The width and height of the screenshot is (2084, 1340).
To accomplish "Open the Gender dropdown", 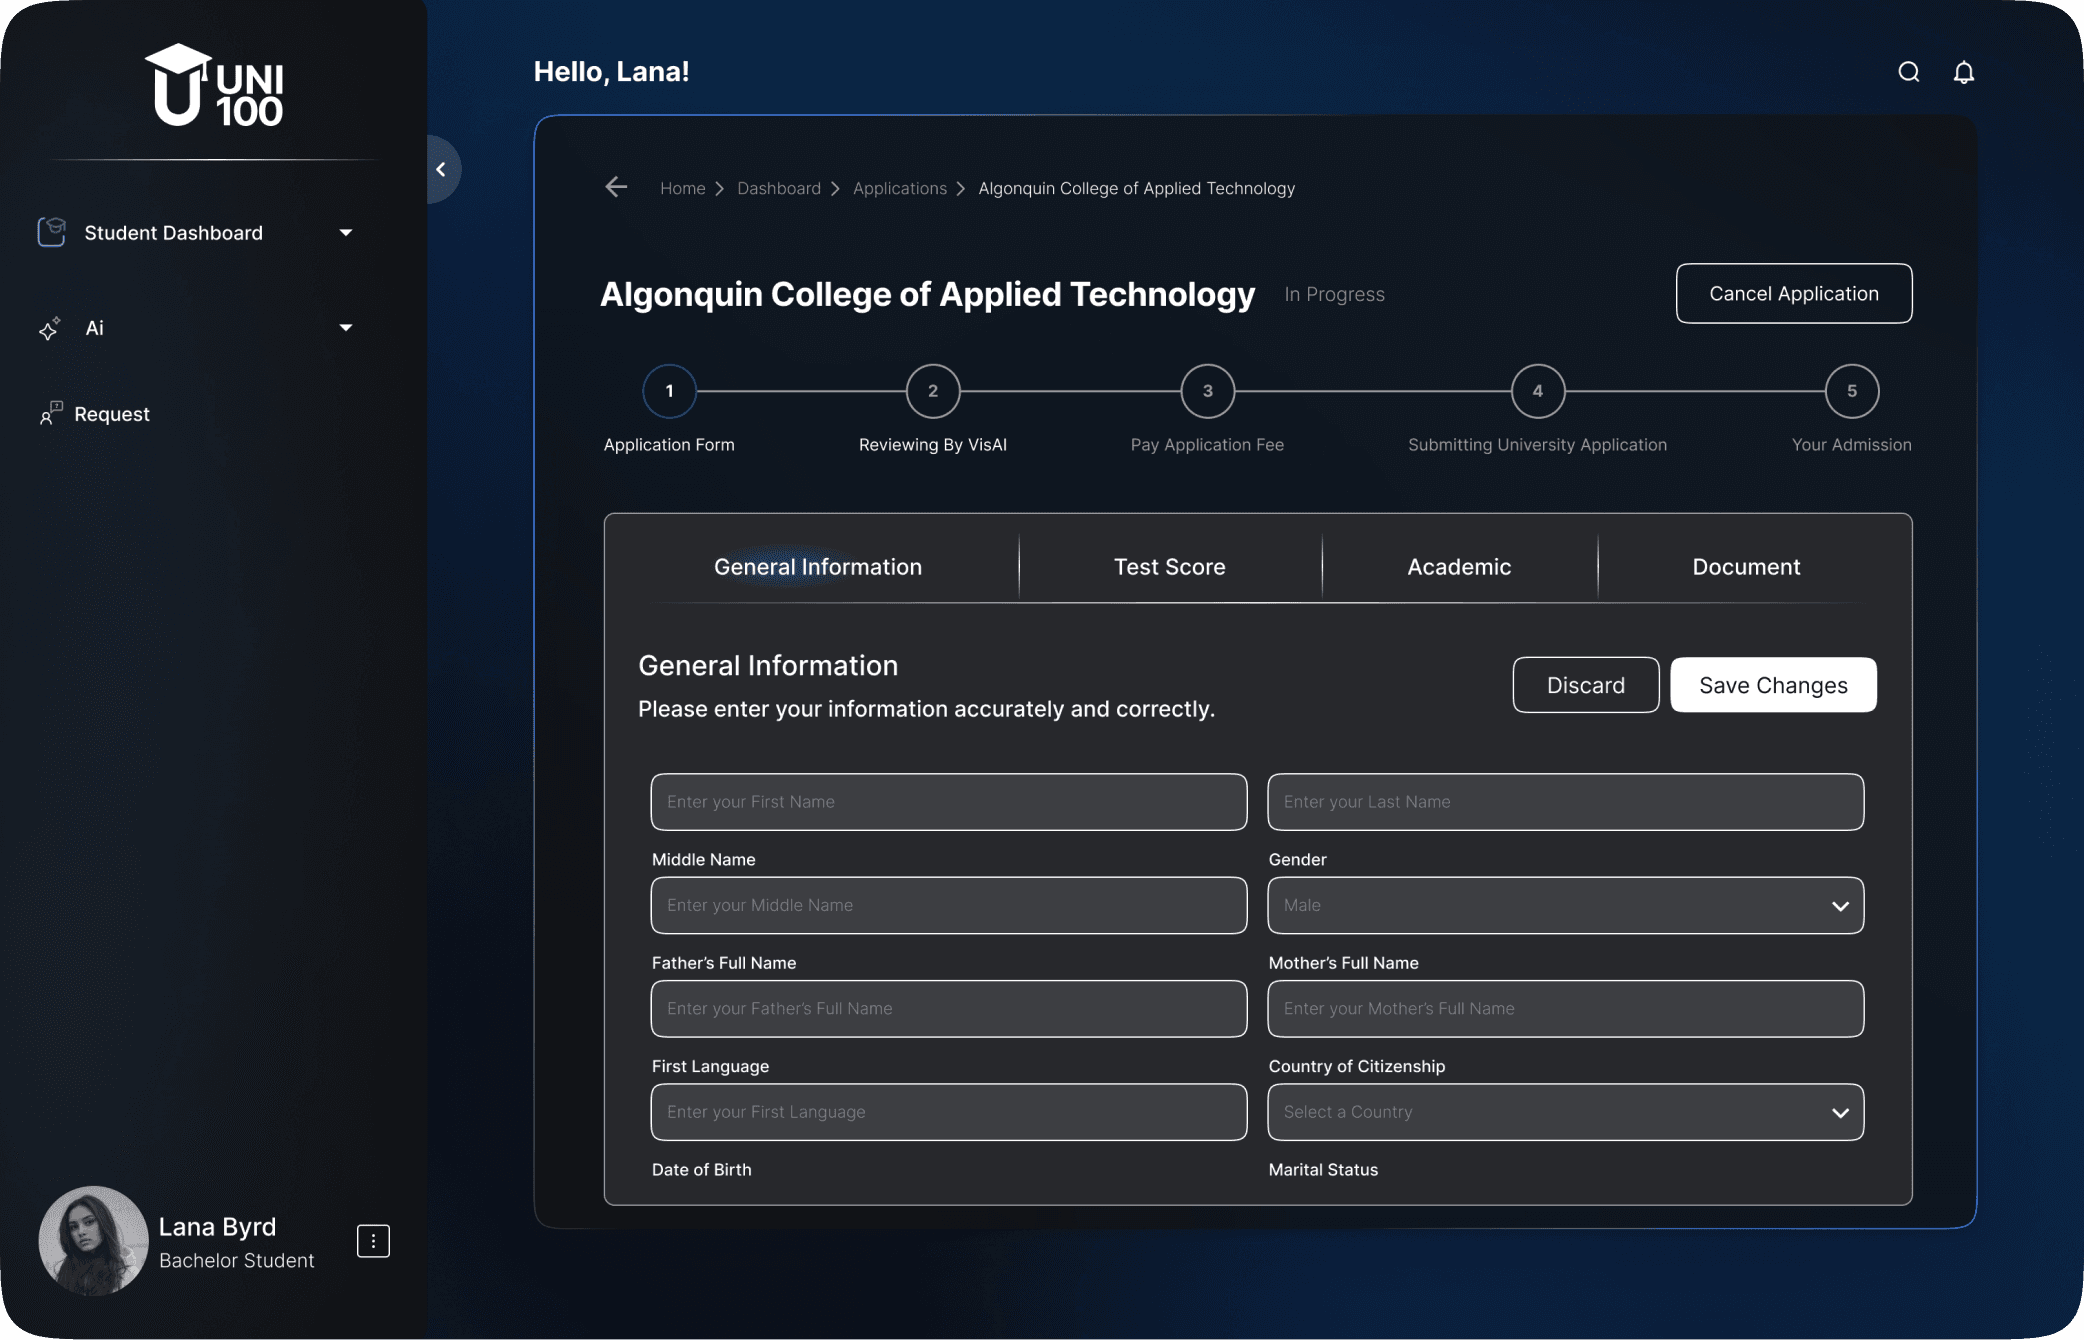I will 1565,905.
